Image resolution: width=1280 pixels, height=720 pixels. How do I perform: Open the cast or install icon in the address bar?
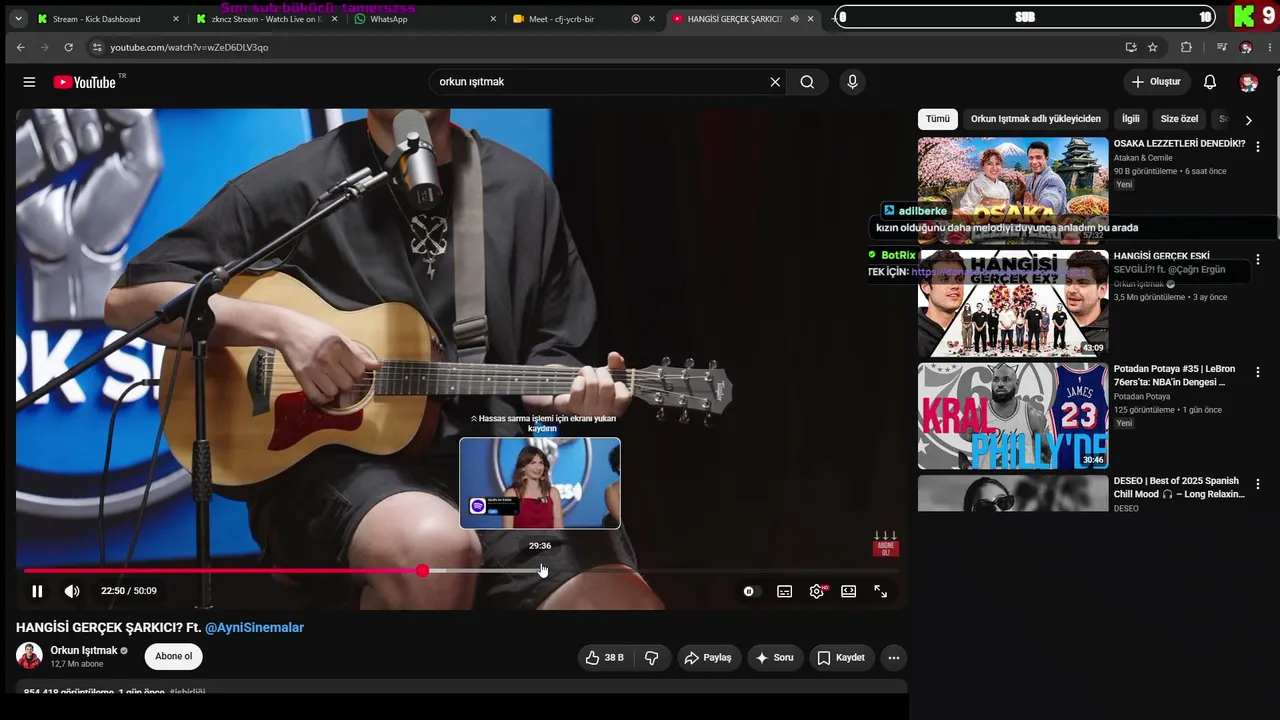(1131, 47)
